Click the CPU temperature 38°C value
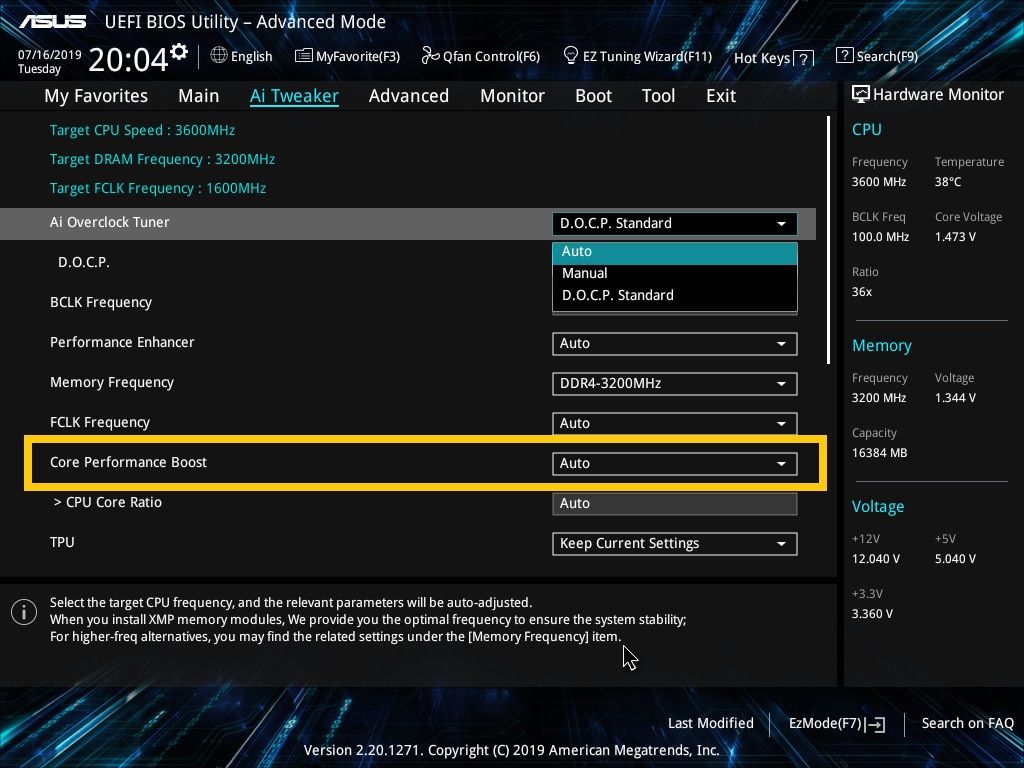Image resolution: width=1024 pixels, height=768 pixels. click(x=948, y=182)
